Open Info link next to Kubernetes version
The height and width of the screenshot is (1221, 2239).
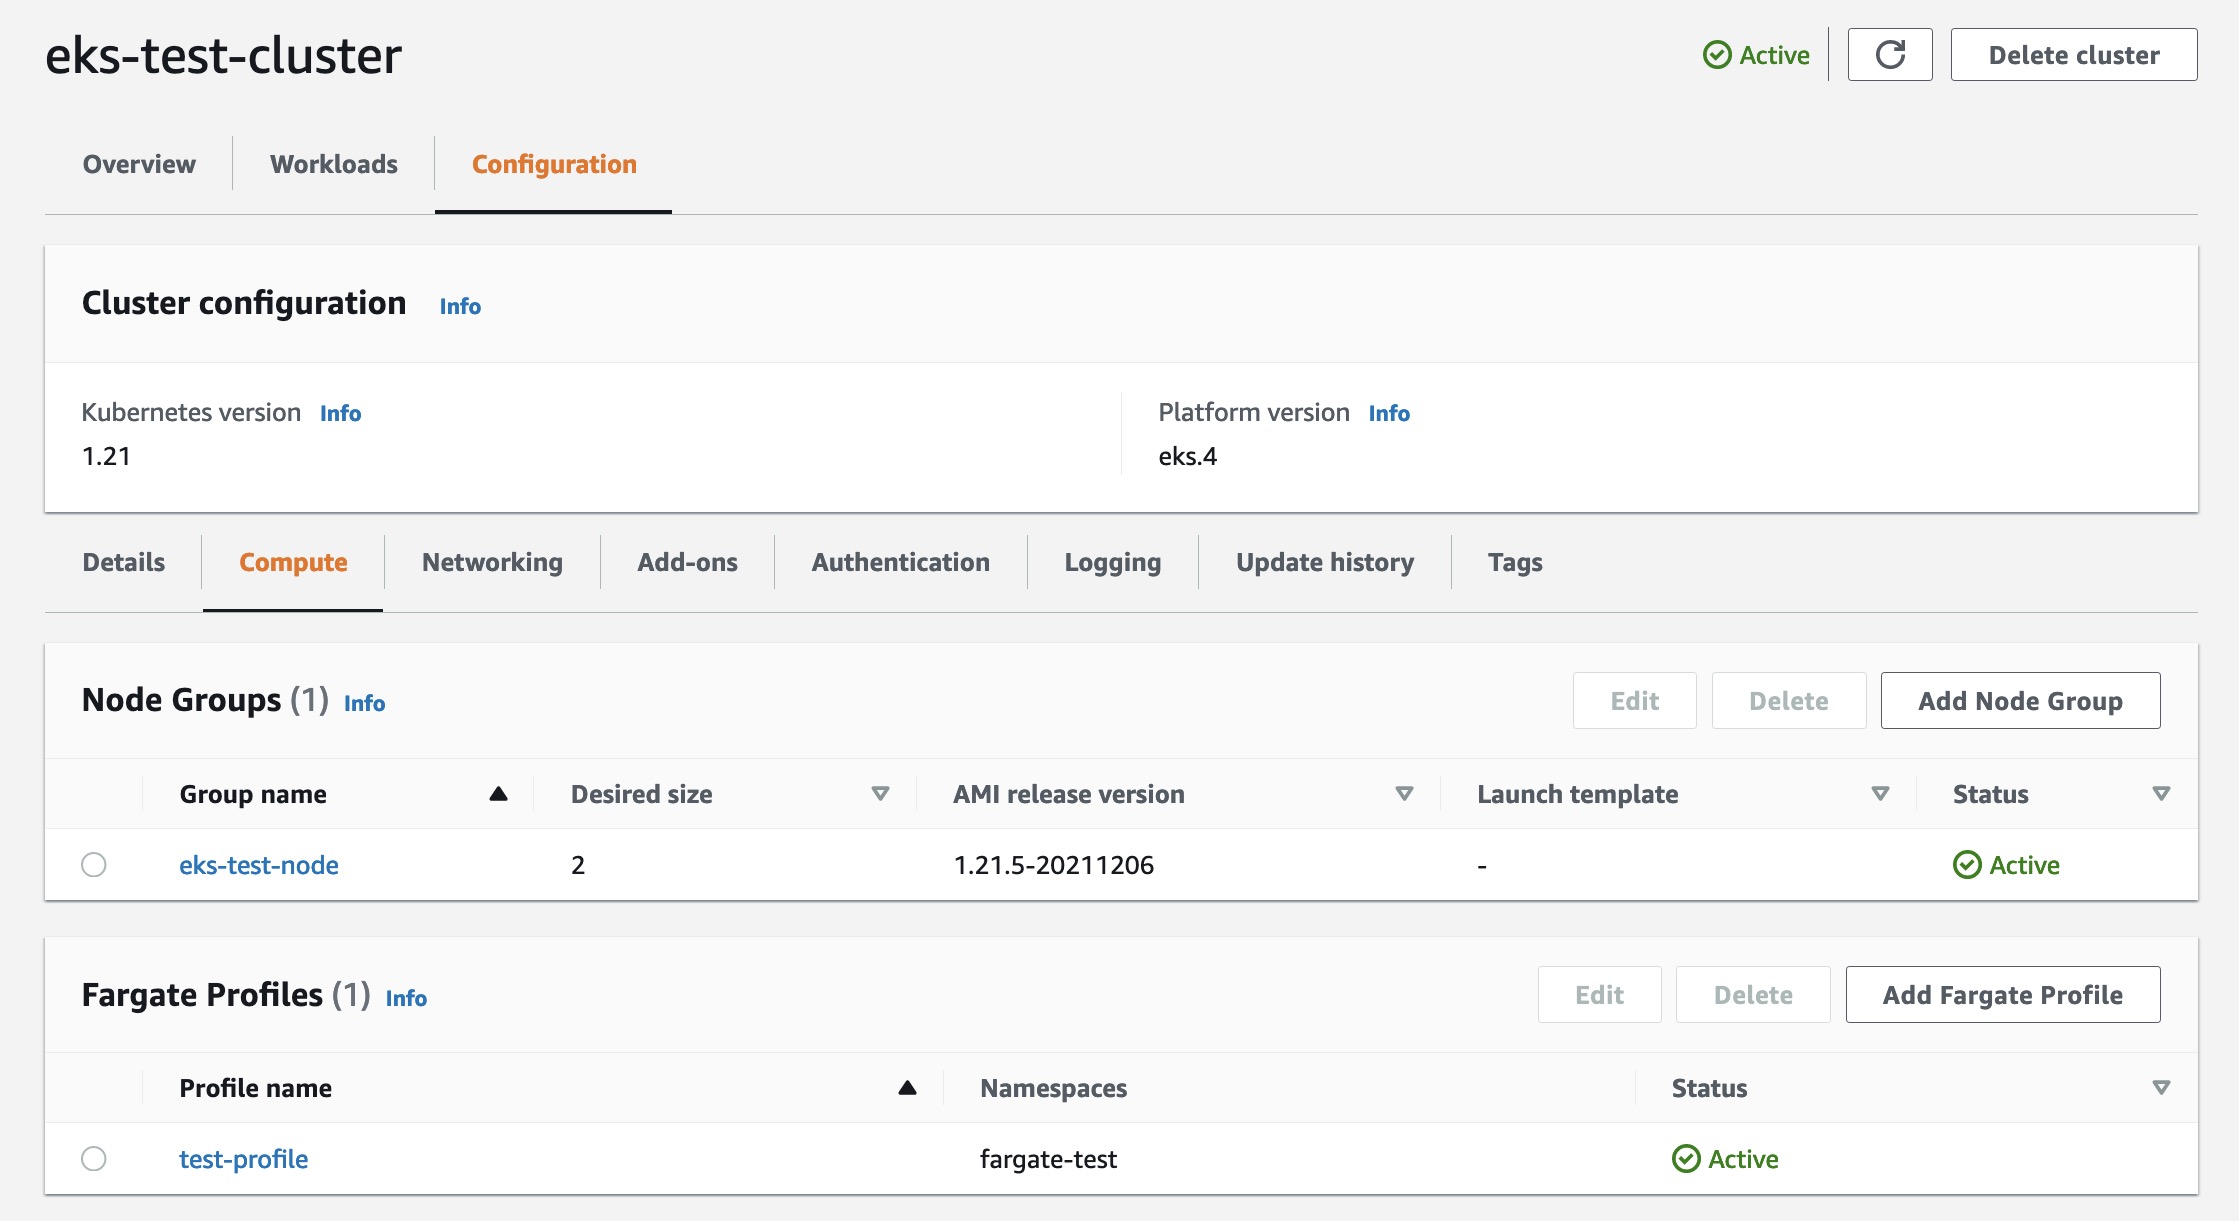(x=340, y=413)
